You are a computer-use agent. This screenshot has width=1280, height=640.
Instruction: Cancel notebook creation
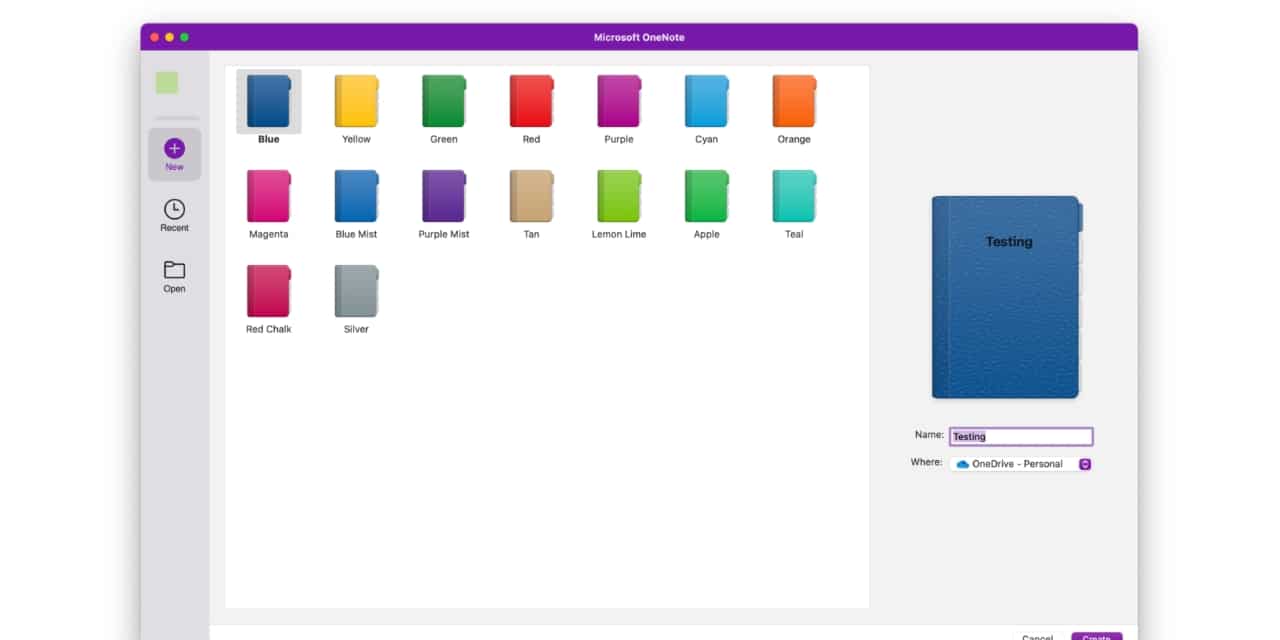pos(1037,636)
